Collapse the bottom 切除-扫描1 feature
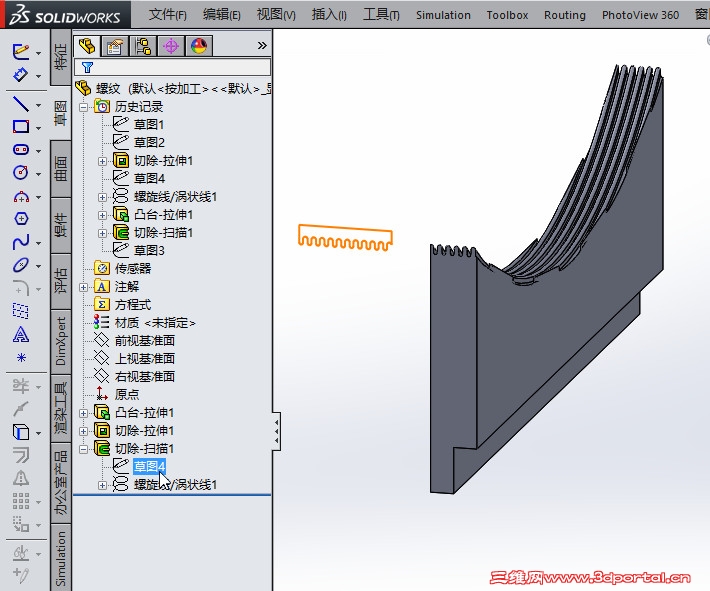This screenshot has height=591, width=710. 83,449
